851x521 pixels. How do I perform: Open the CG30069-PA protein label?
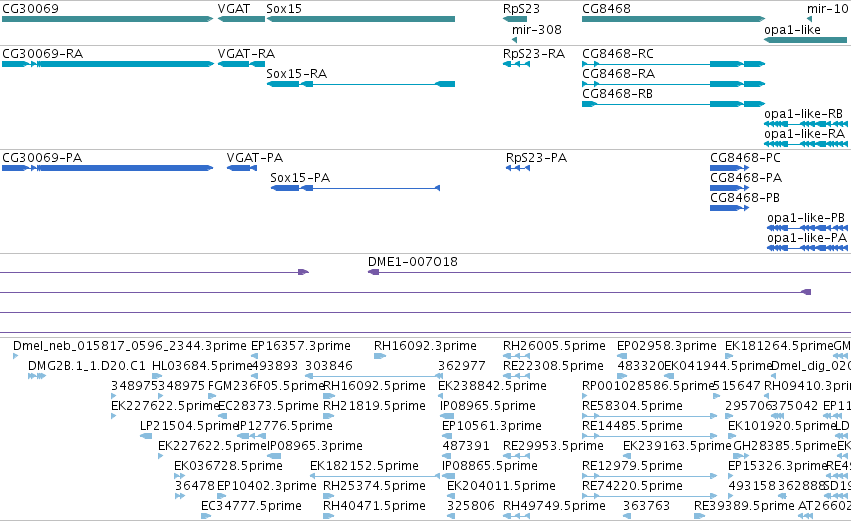42,158
